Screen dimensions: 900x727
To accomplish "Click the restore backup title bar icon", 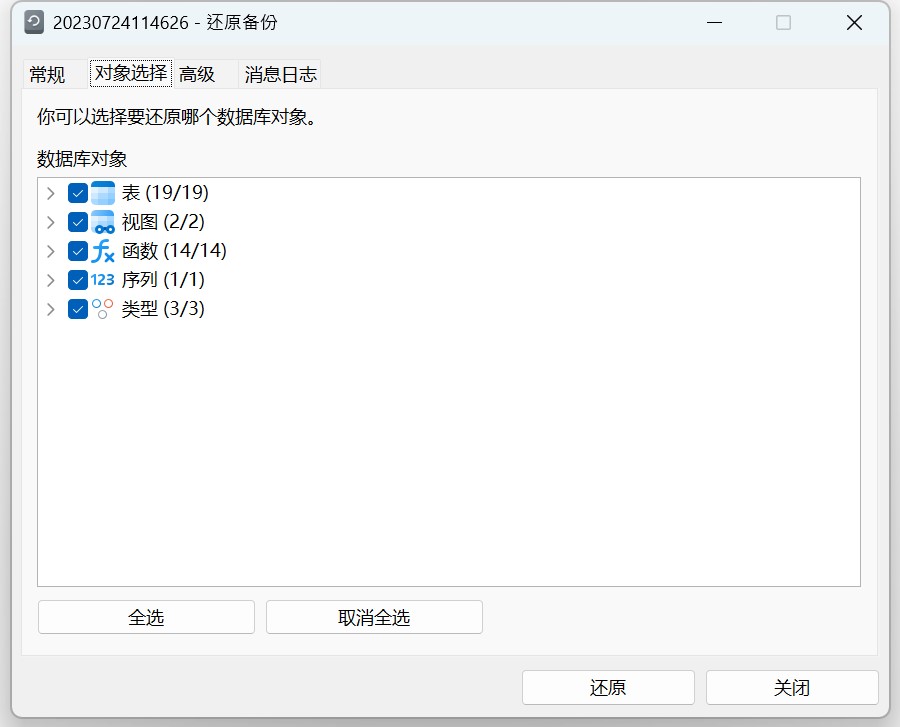I will click(34, 23).
